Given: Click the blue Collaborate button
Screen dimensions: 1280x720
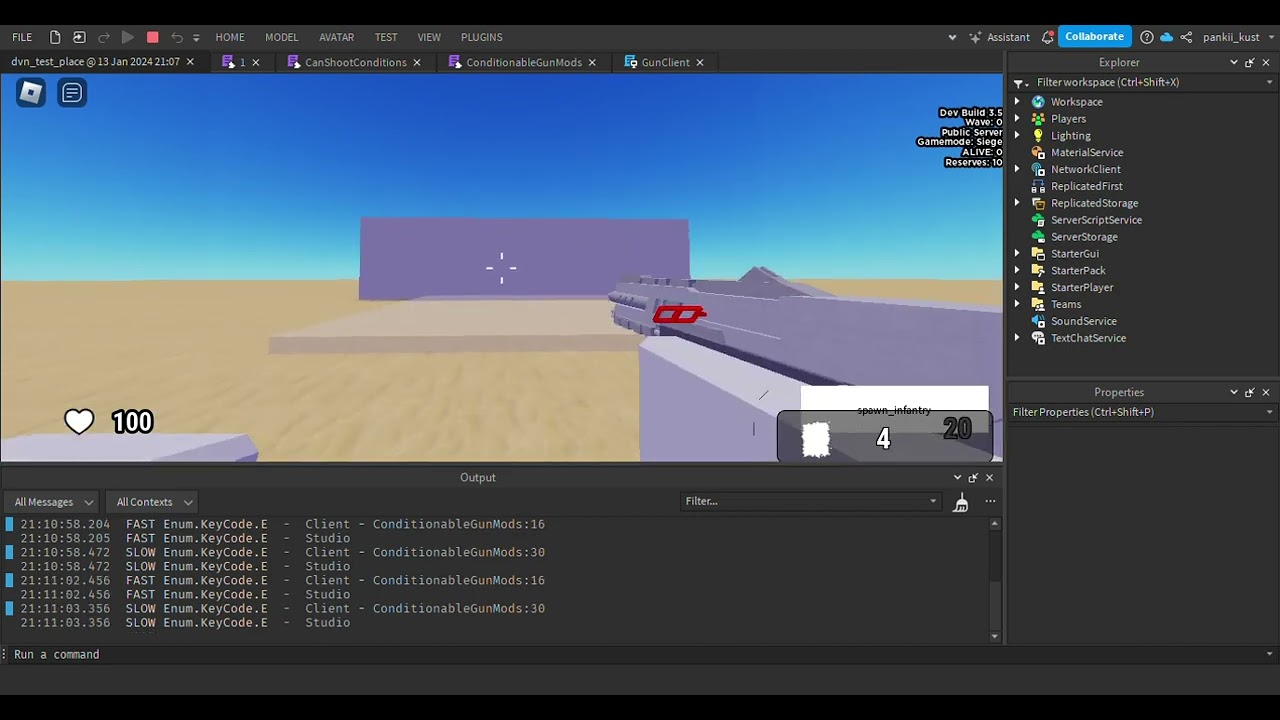Looking at the screenshot, I should click(1094, 37).
